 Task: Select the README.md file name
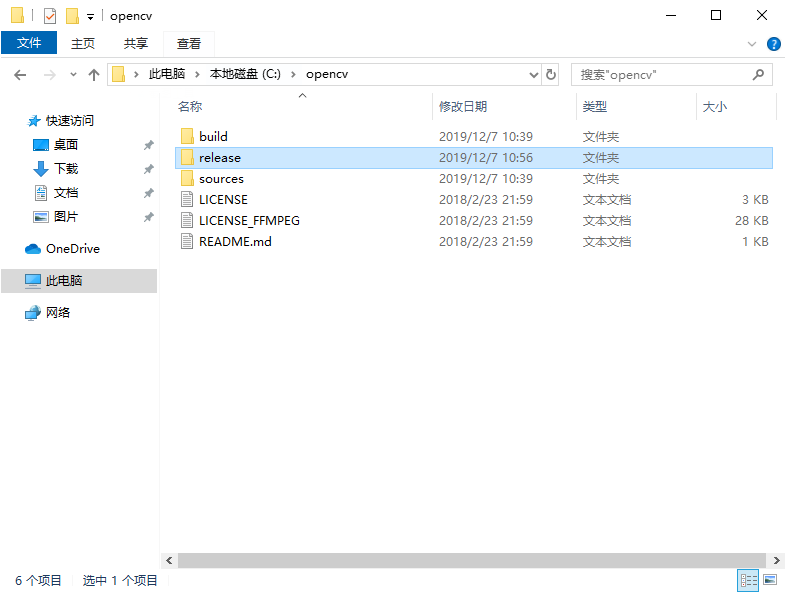click(235, 242)
